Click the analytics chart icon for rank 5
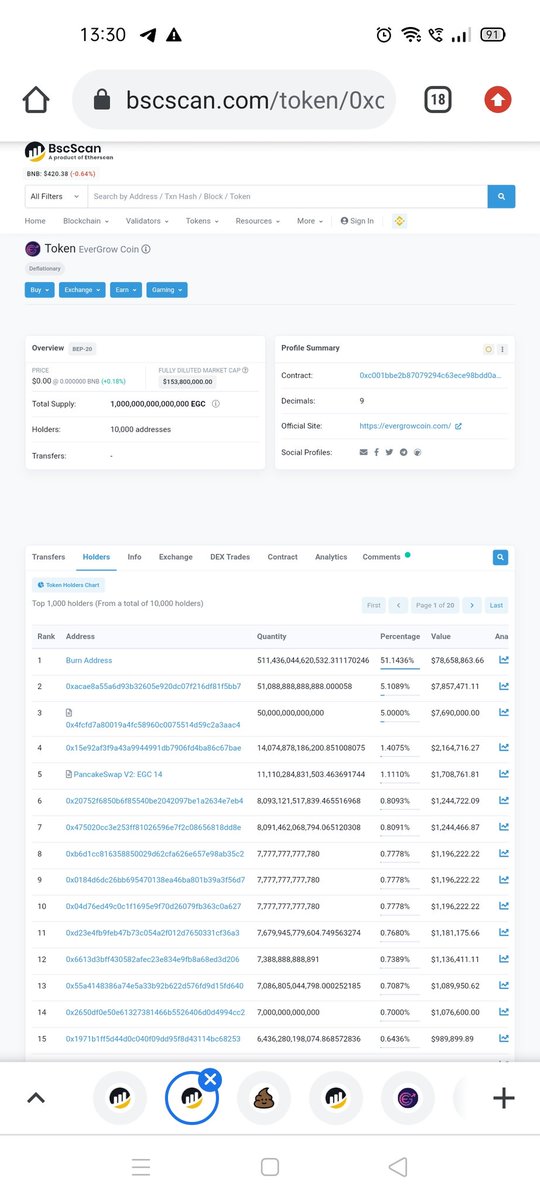540x1200 pixels. (x=504, y=774)
